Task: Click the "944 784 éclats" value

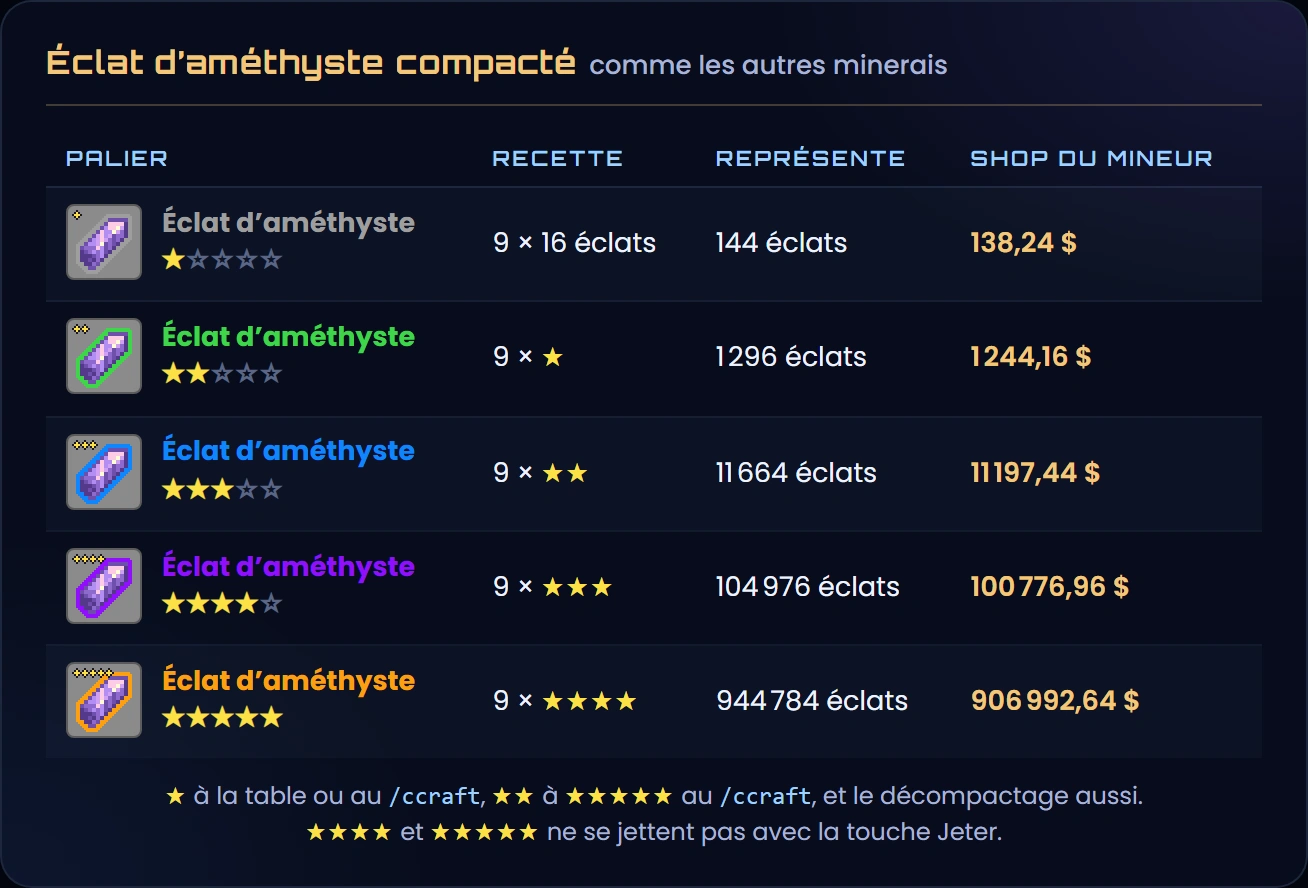Action: (x=812, y=701)
